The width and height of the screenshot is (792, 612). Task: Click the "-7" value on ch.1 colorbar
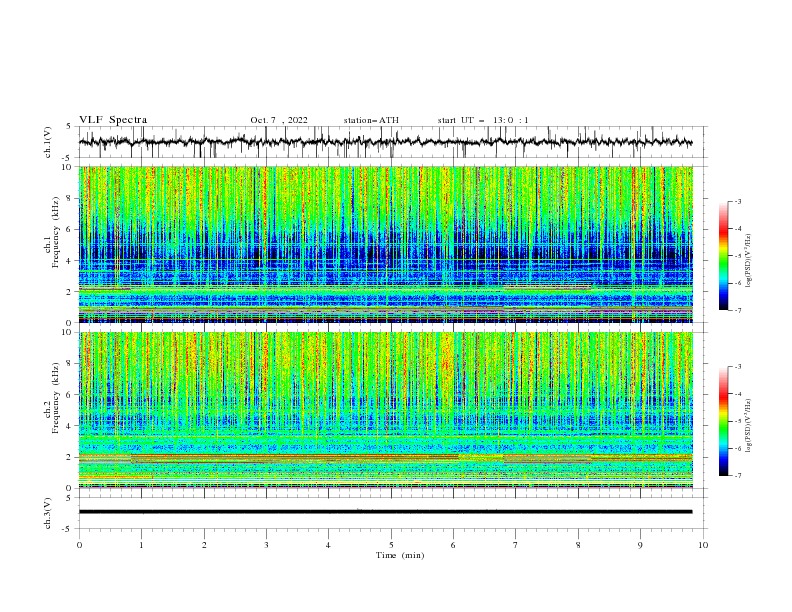click(737, 310)
